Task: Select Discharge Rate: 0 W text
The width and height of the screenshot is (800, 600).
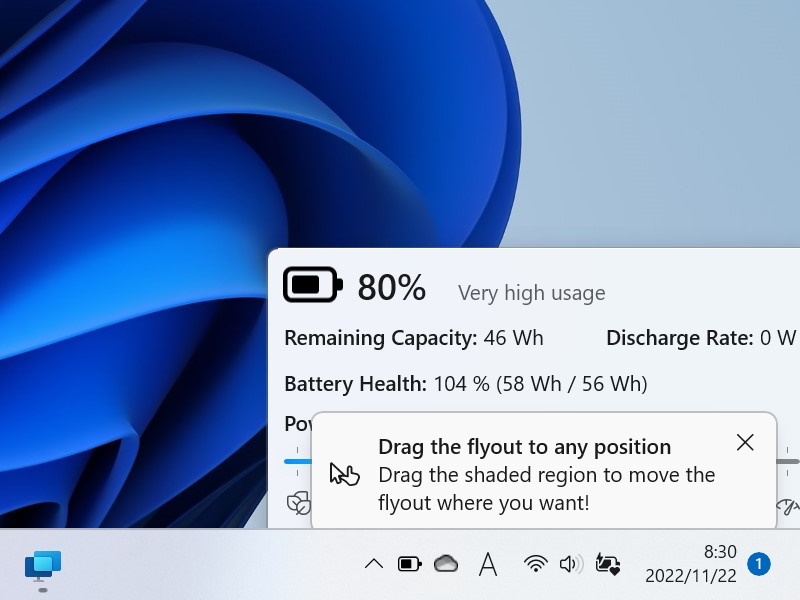Action: click(701, 338)
